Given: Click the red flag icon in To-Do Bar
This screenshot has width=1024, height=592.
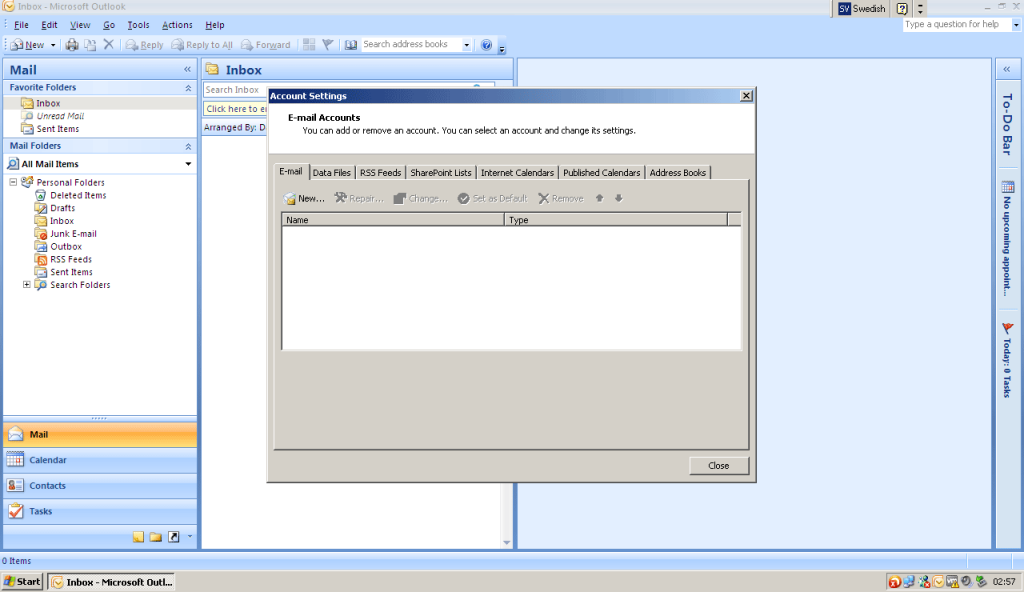Looking at the screenshot, I should (x=1008, y=328).
